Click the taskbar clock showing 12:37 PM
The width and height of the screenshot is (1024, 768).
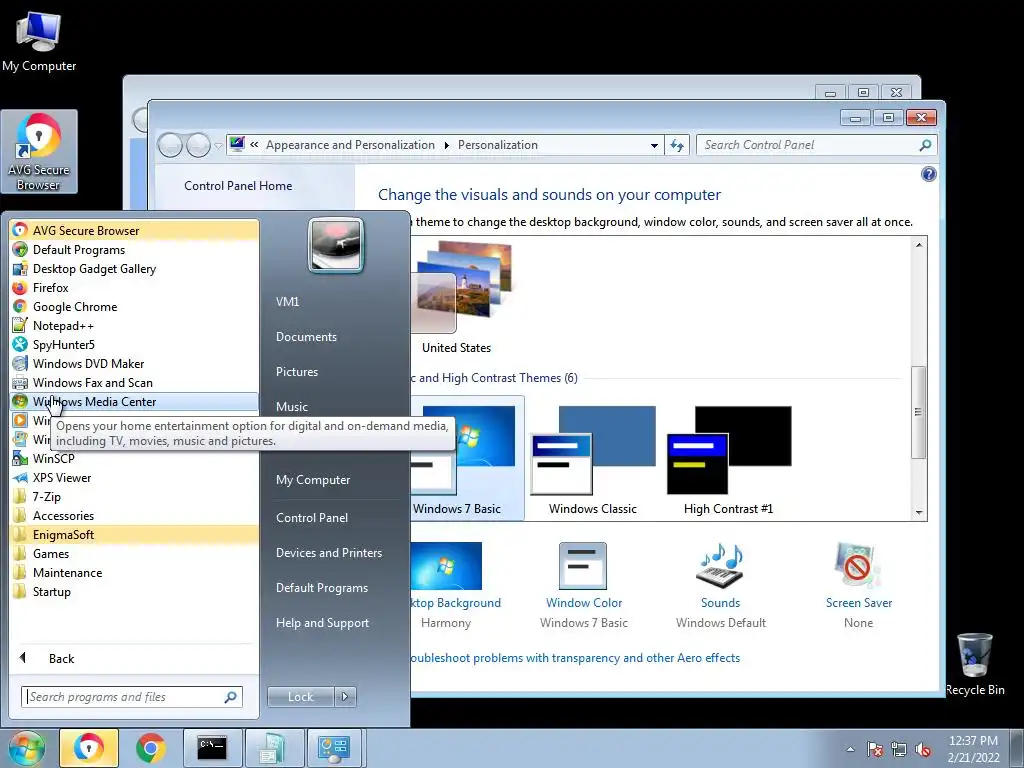[973, 749]
